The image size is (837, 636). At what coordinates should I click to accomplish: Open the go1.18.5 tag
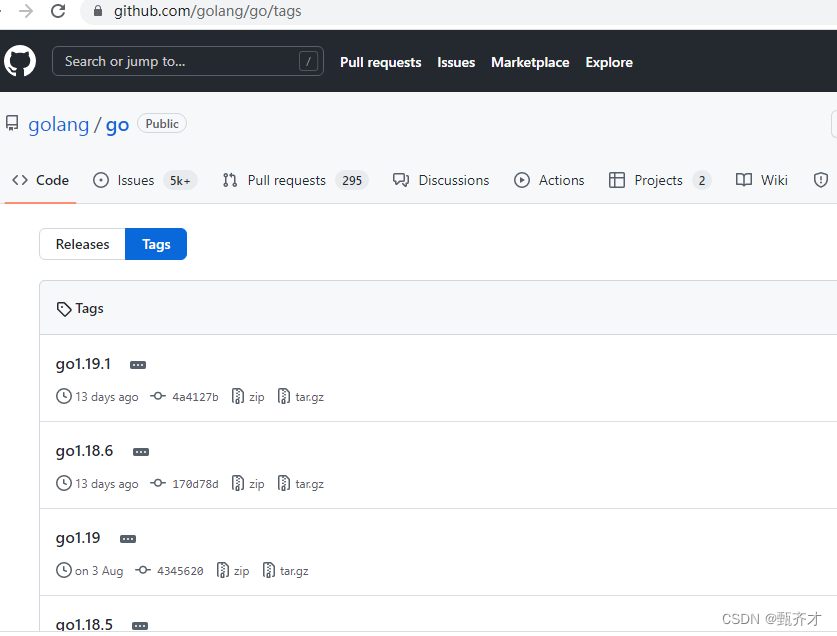(x=84, y=624)
